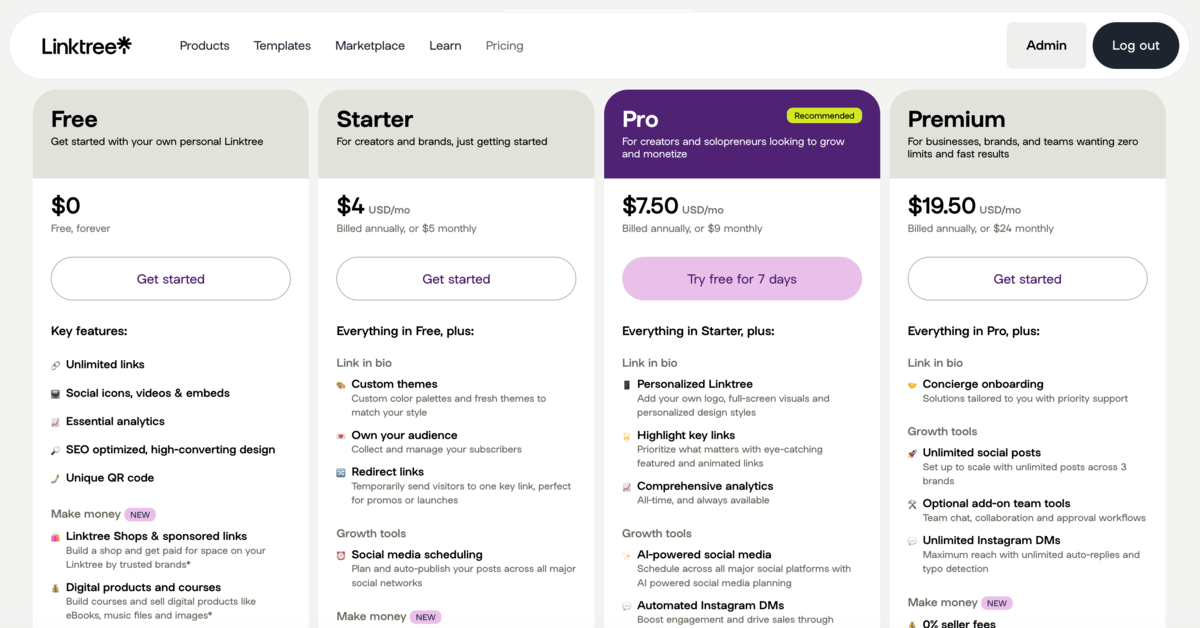This screenshot has height=628, width=1200.
Task: Click the Unlimited links chain icon
Action: [x=56, y=365]
